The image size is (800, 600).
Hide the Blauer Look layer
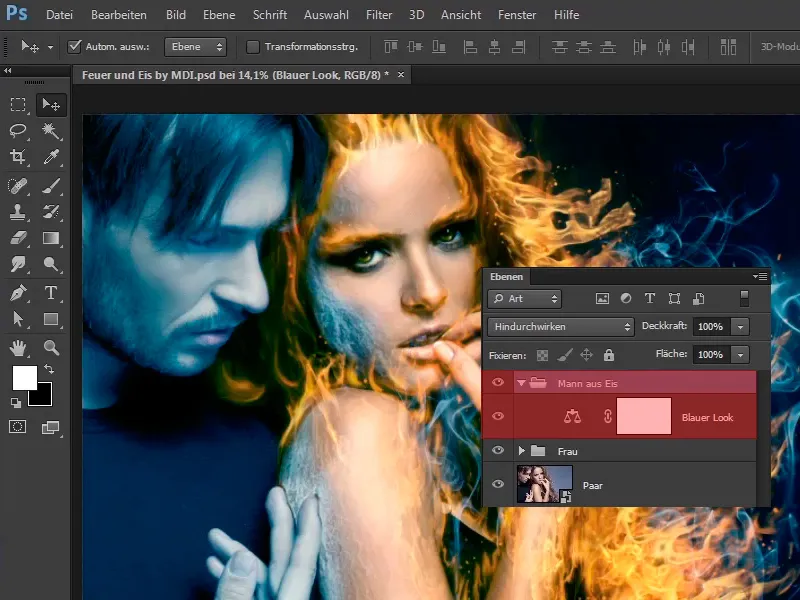[x=498, y=416]
